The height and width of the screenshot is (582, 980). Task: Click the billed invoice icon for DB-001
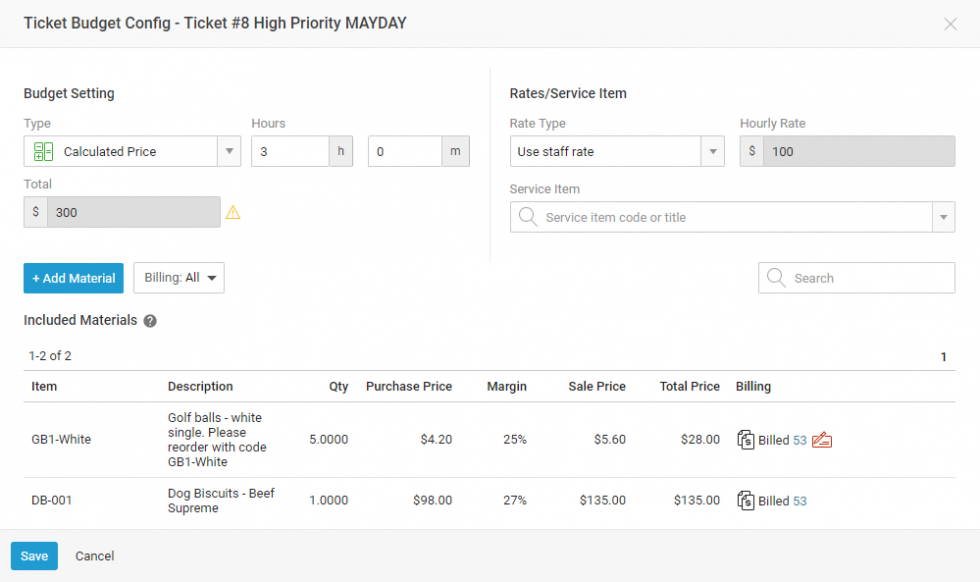pyautogui.click(x=745, y=501)
